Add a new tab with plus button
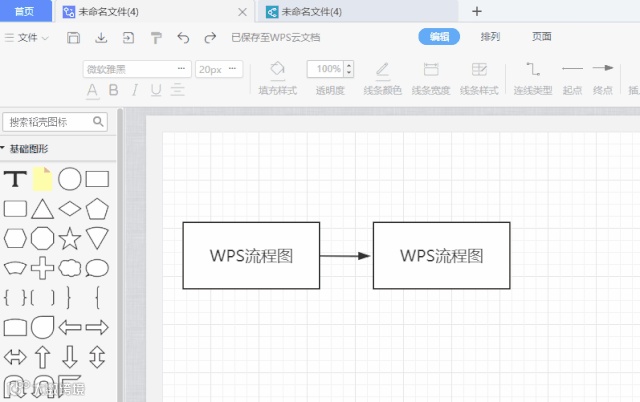The image size is (640, 402). click(x=477, y=11)
